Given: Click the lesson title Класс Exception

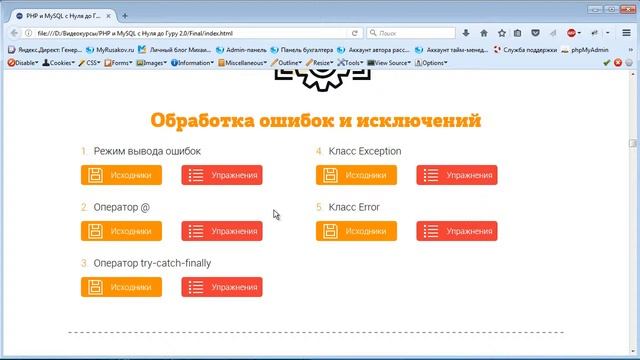Looking at the screenshot, I should tap(365, 151).
